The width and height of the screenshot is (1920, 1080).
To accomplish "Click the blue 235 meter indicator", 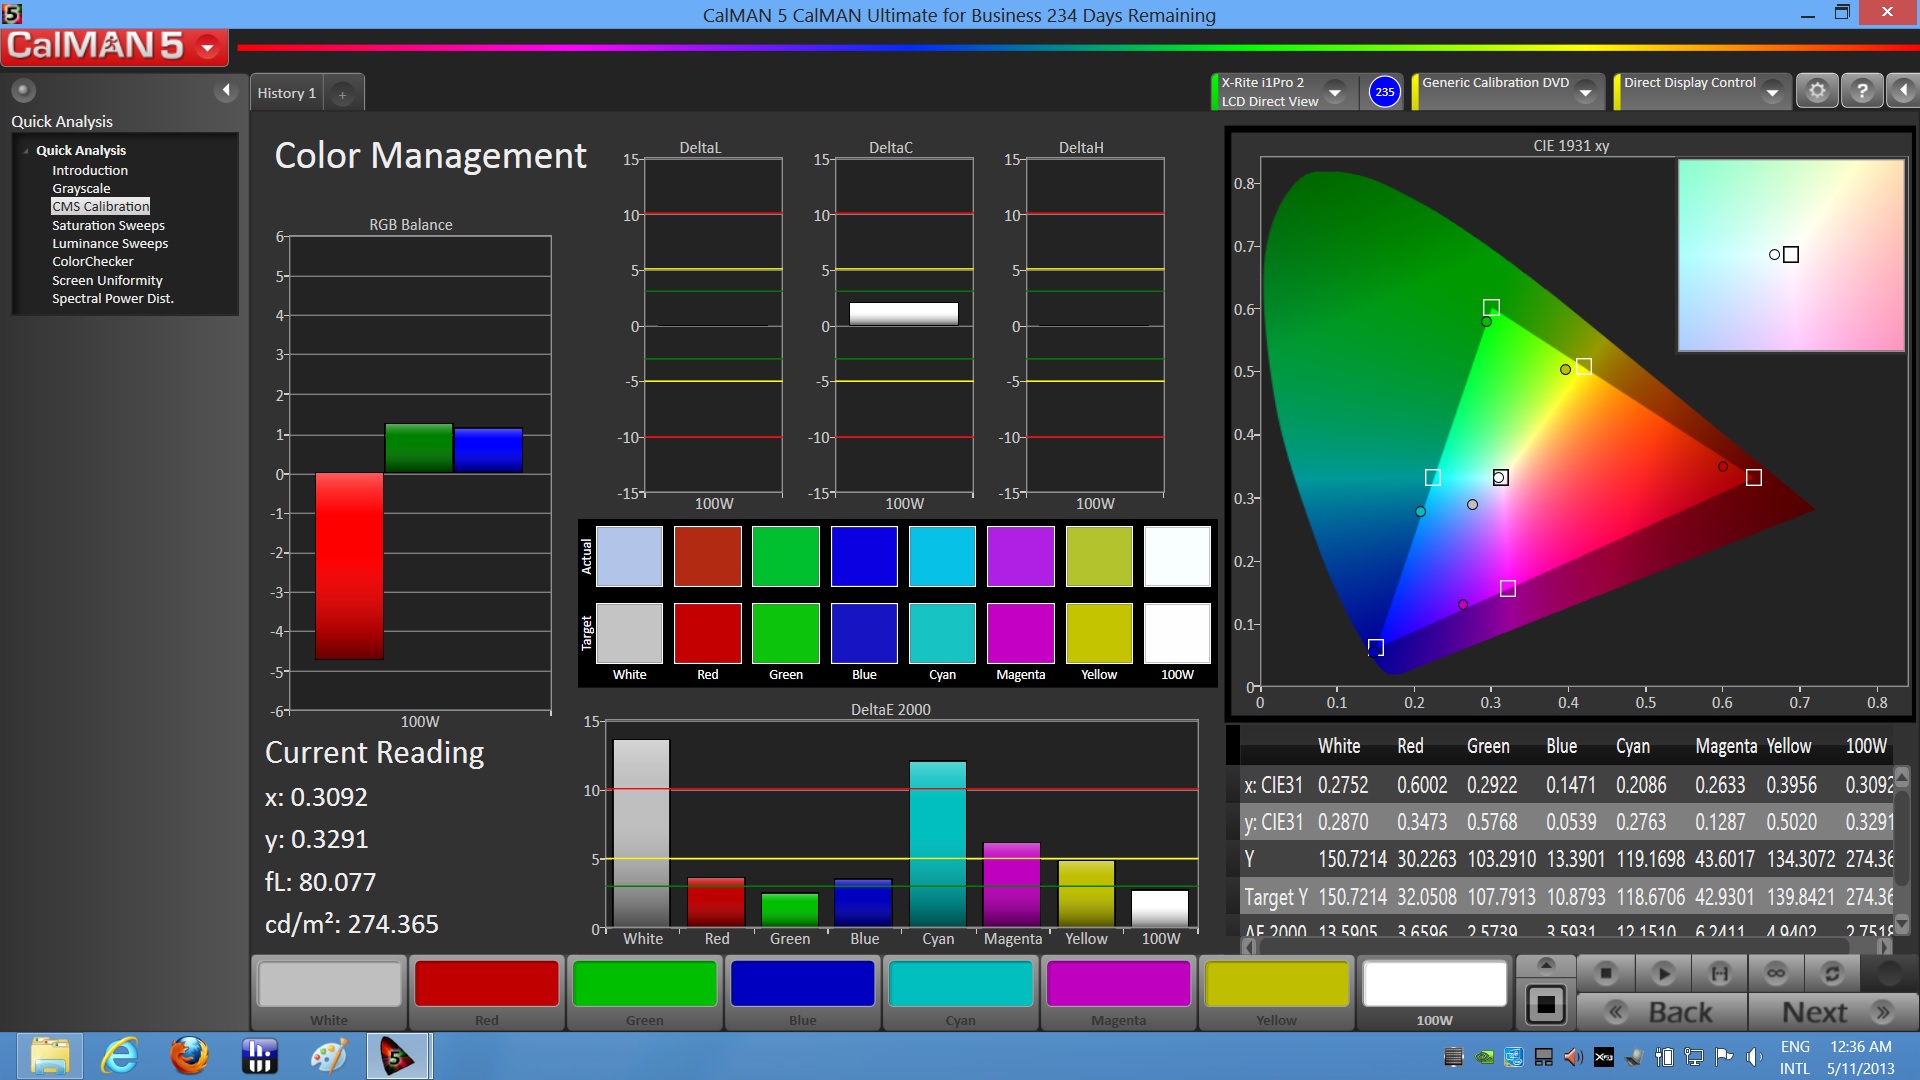I will 1384,91.
